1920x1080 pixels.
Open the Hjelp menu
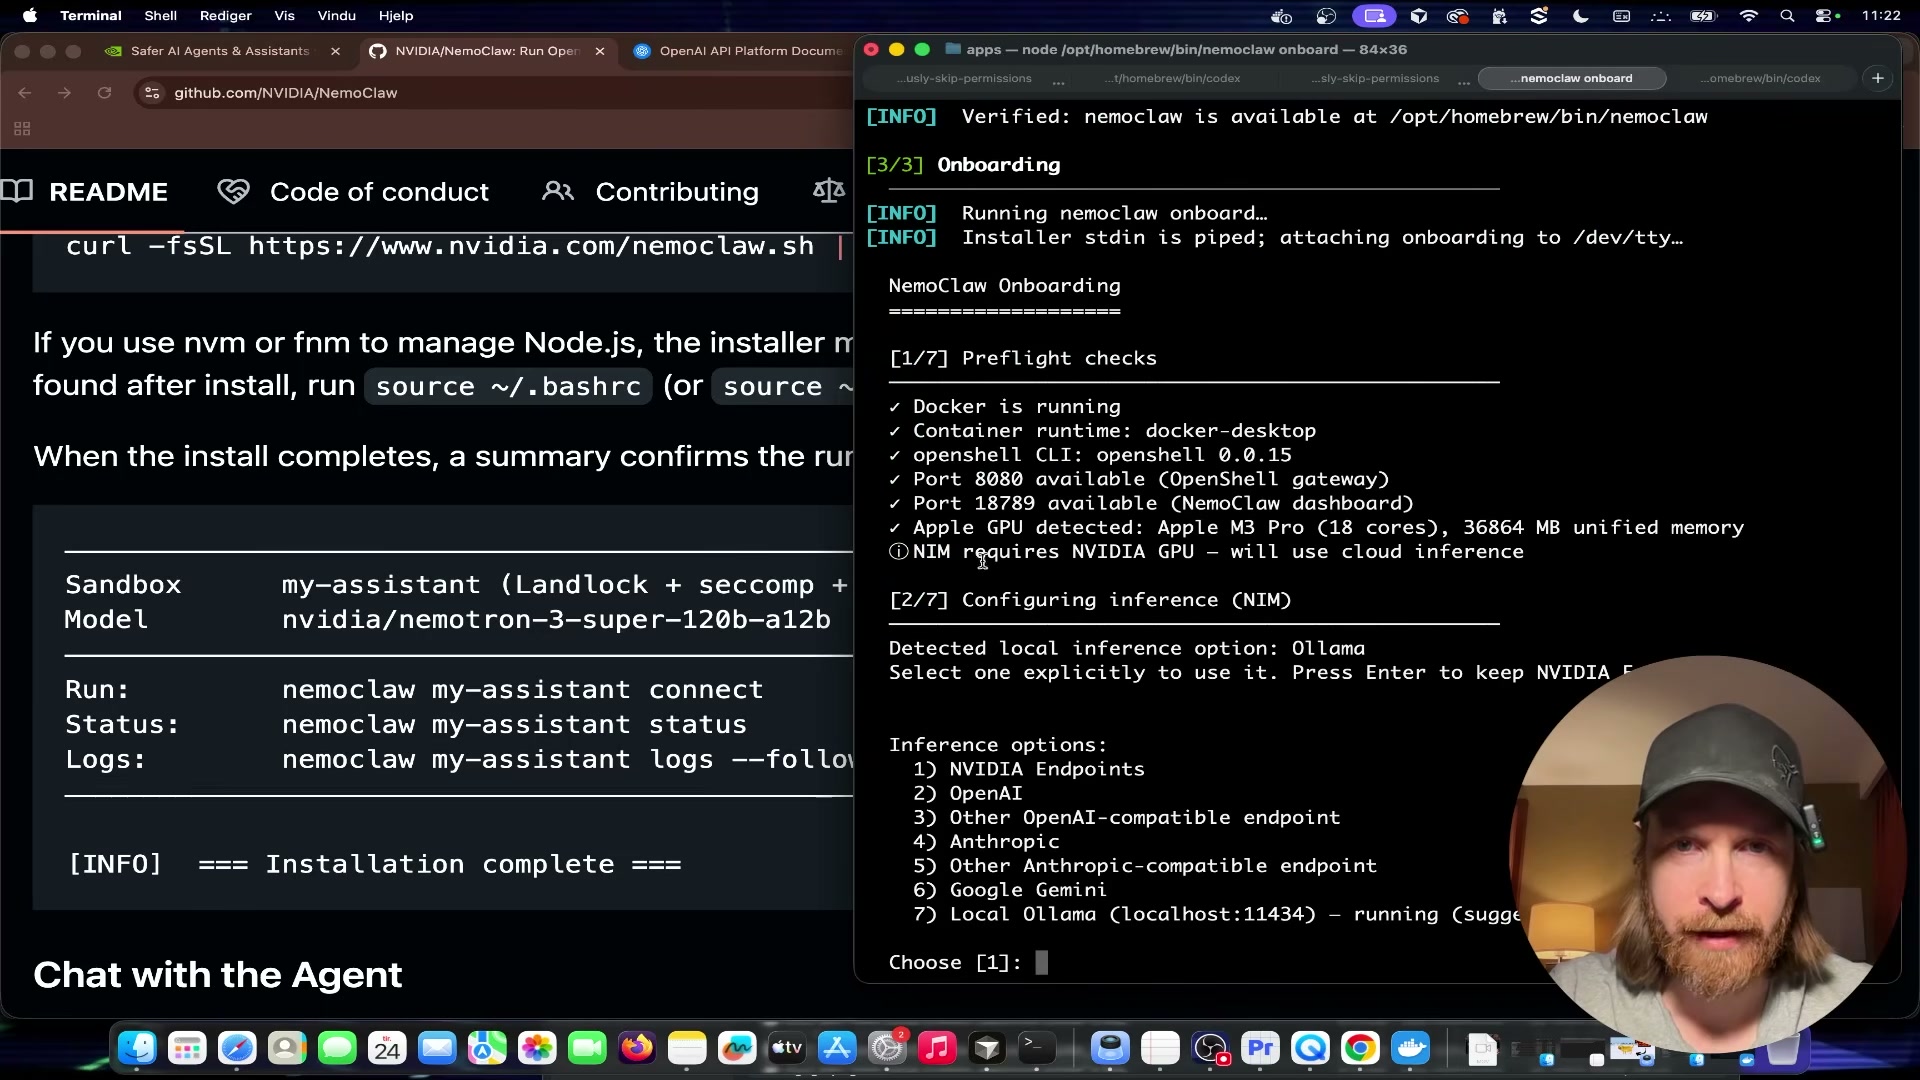[x=396, y=15]
